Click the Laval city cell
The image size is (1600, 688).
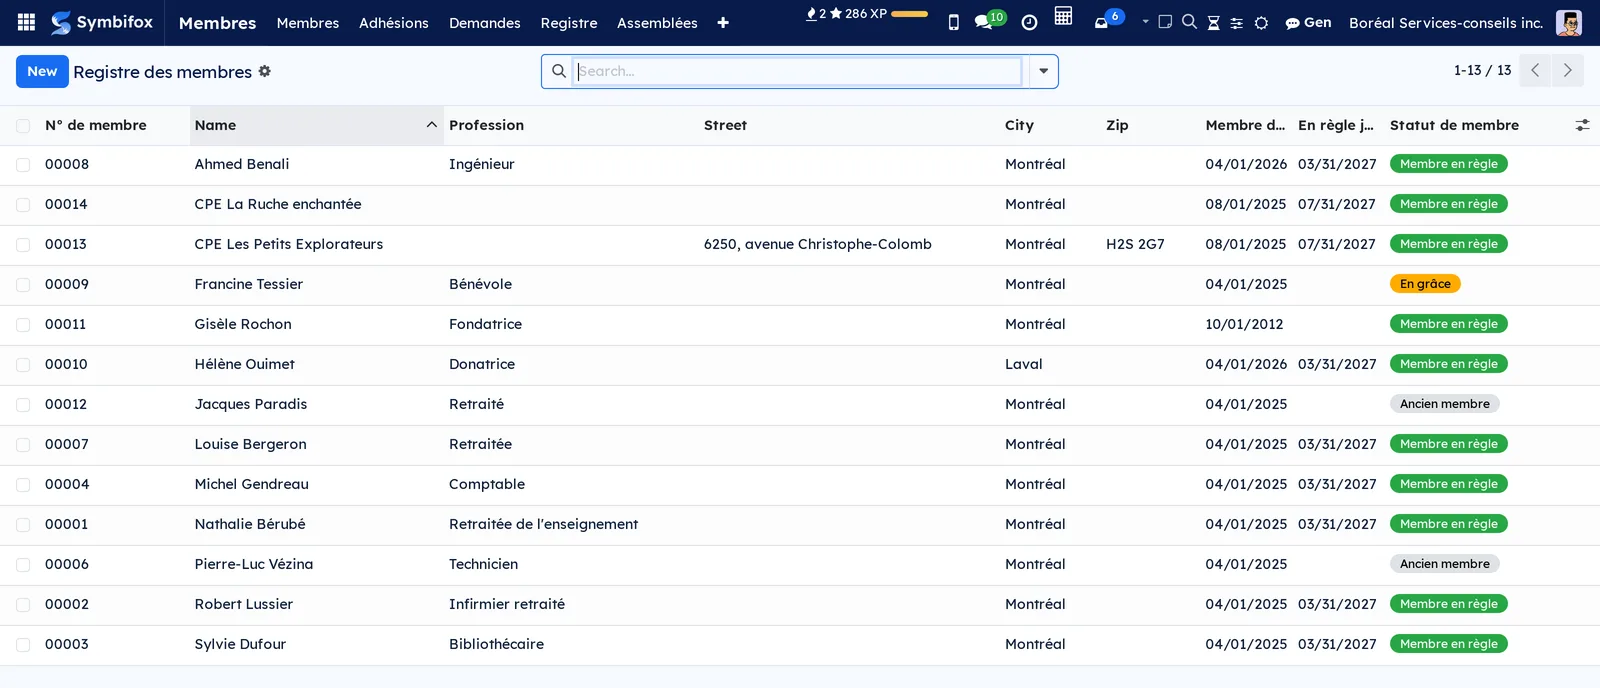point(1023,364)
